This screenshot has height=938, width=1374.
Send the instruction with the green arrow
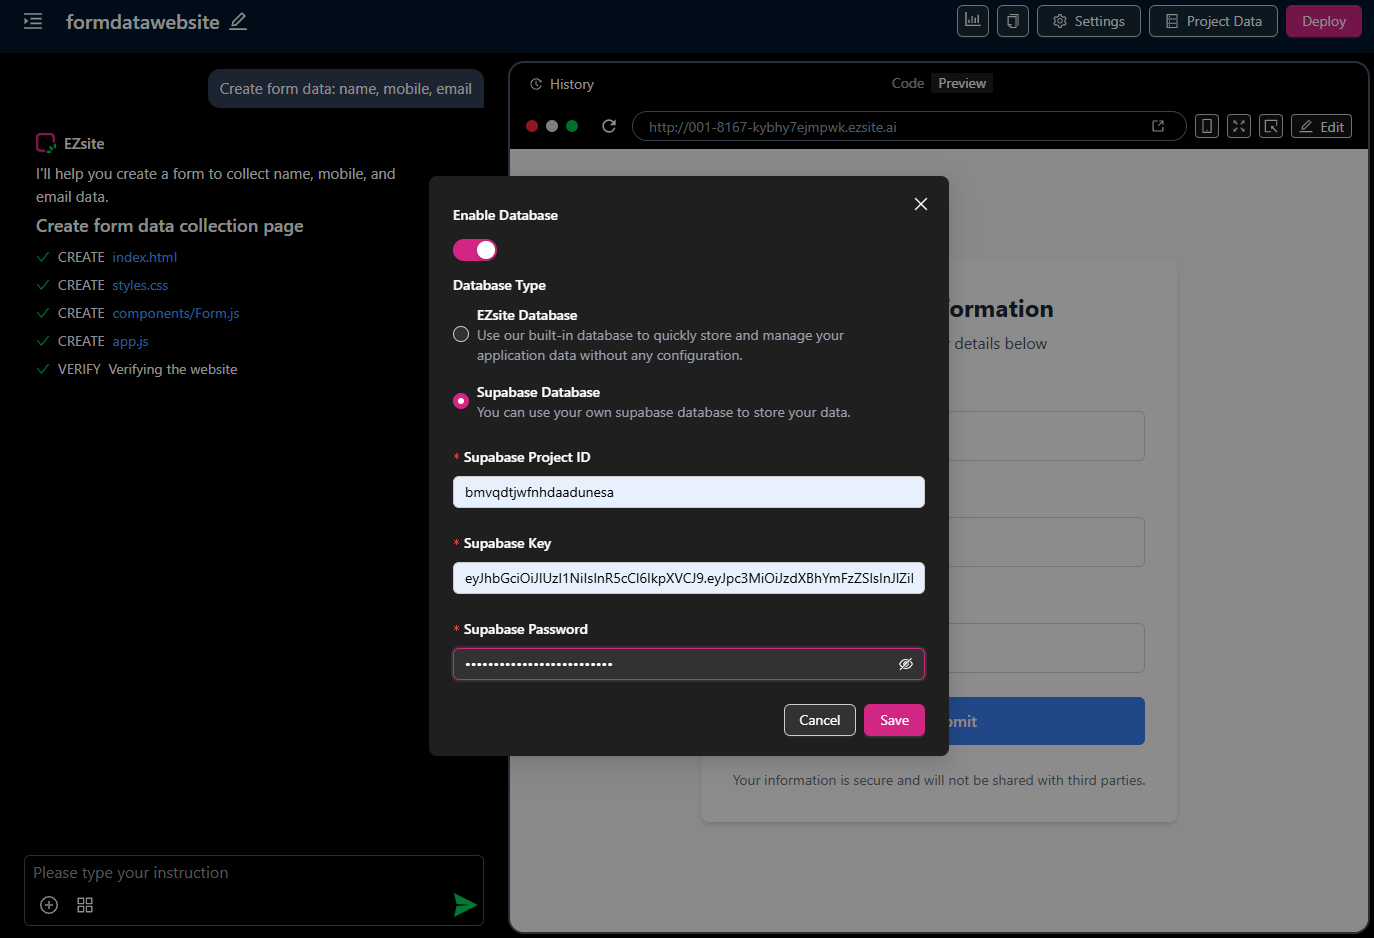click(x=465, y=905)
